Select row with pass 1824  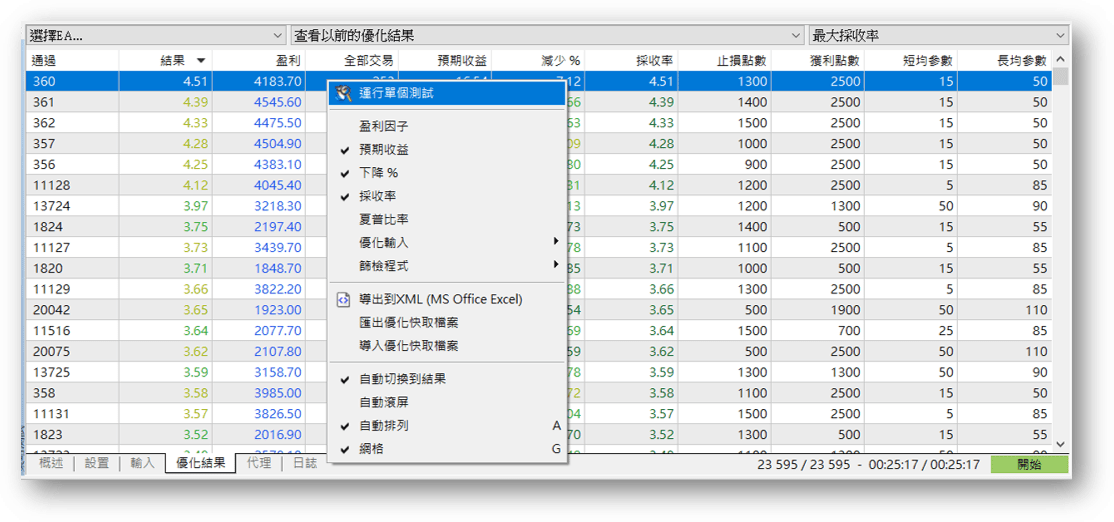539,227
